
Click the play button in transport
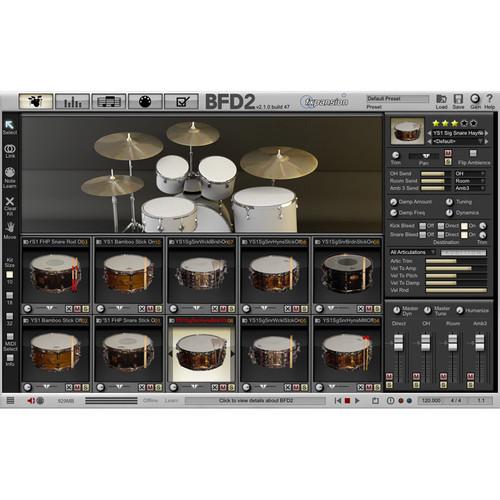click(x=357, y=401)
